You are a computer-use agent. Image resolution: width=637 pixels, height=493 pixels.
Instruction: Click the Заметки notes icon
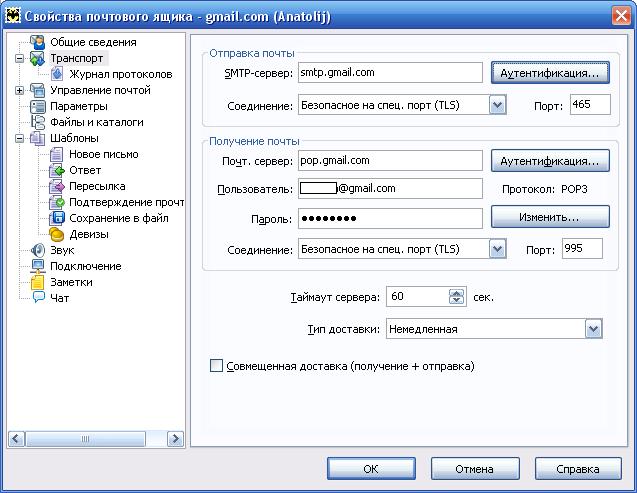[37, 282]
